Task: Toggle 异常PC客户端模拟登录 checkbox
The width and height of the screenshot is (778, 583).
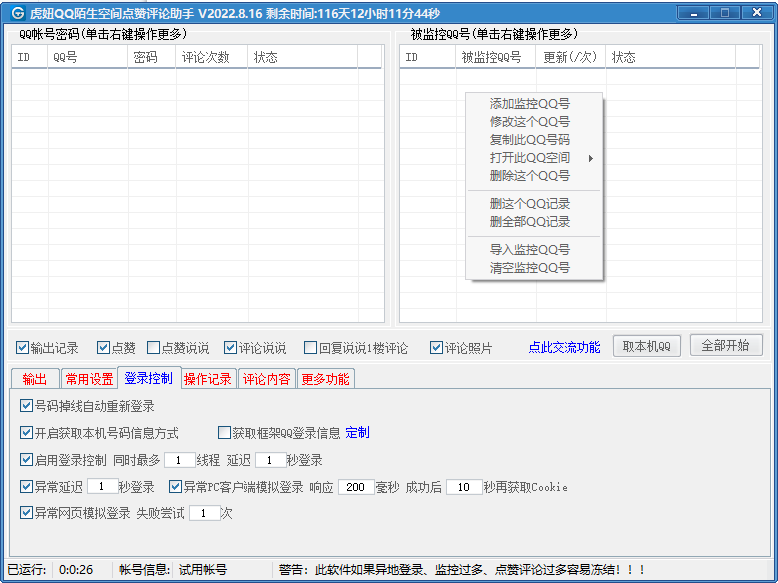Action: 175,486
